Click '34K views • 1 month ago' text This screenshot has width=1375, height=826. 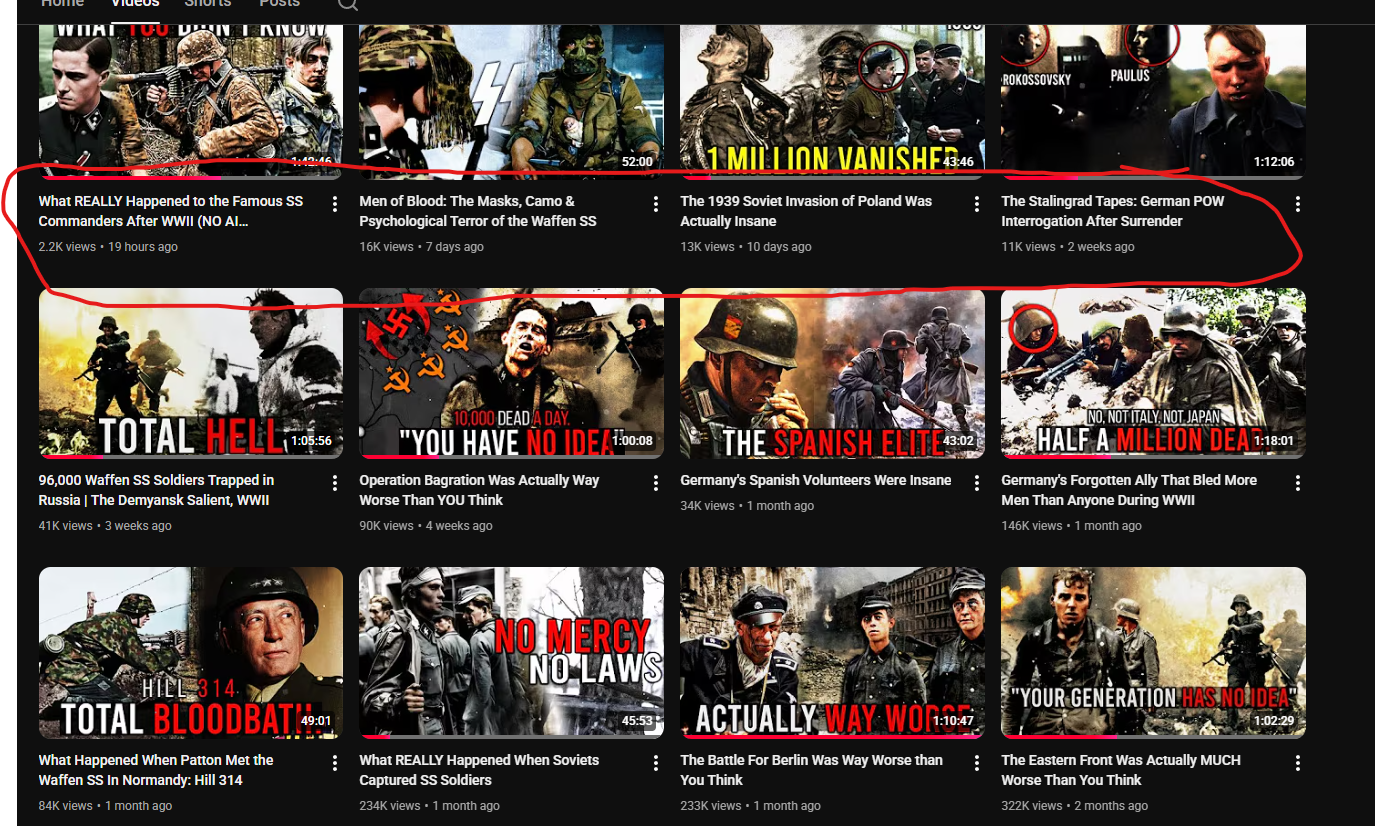[748, 506]
